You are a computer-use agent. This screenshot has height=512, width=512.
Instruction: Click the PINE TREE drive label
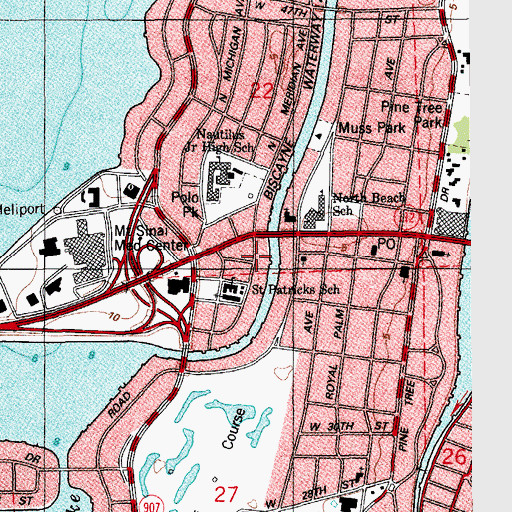click(407, 416)
